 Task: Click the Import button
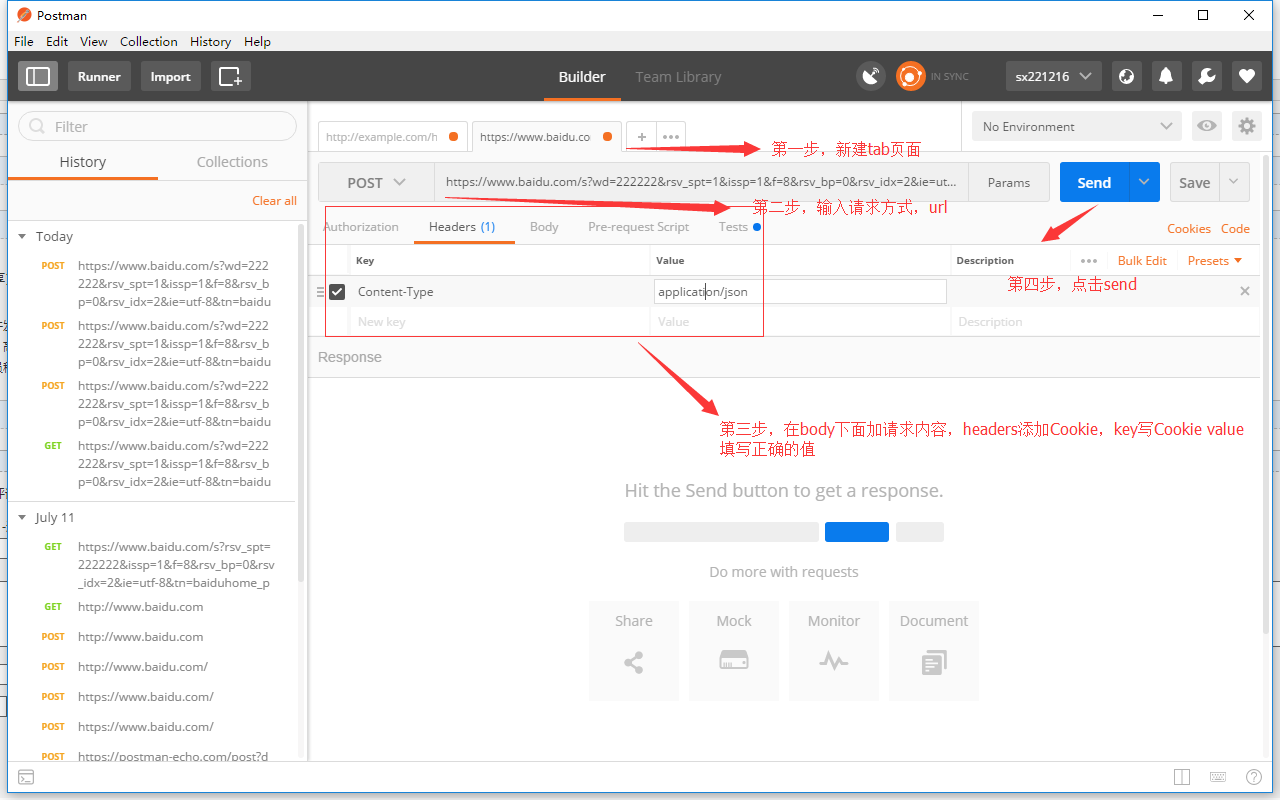[x=170, y=76]
